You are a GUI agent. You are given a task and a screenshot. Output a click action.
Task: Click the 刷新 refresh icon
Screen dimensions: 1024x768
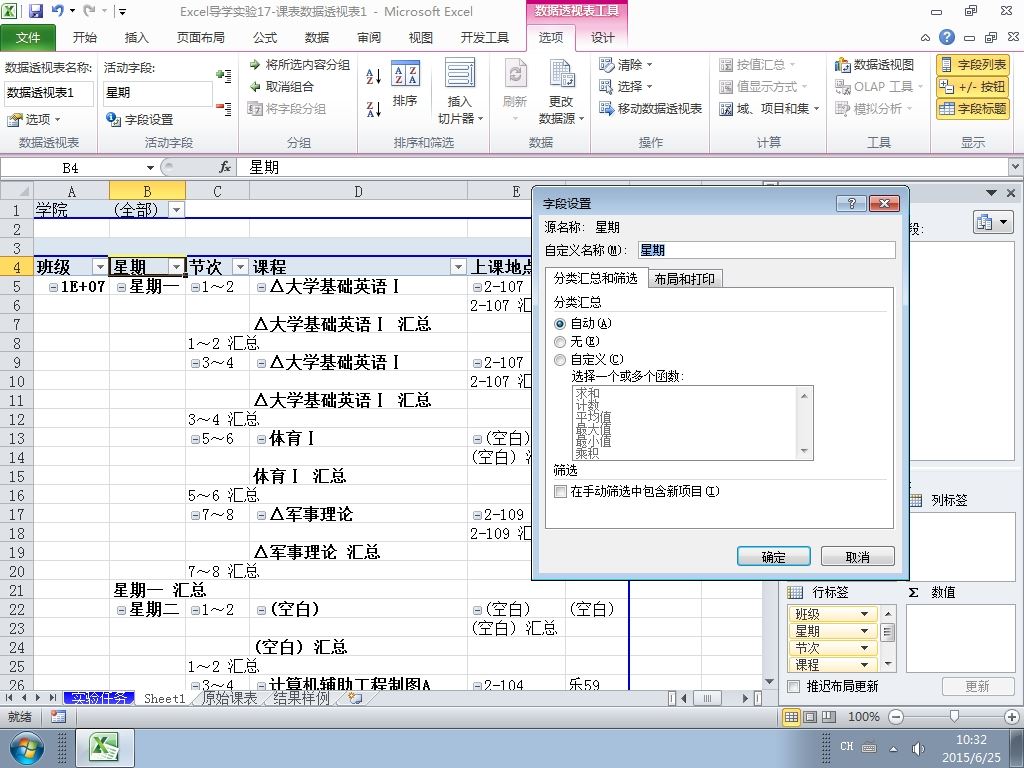[515, 91]
